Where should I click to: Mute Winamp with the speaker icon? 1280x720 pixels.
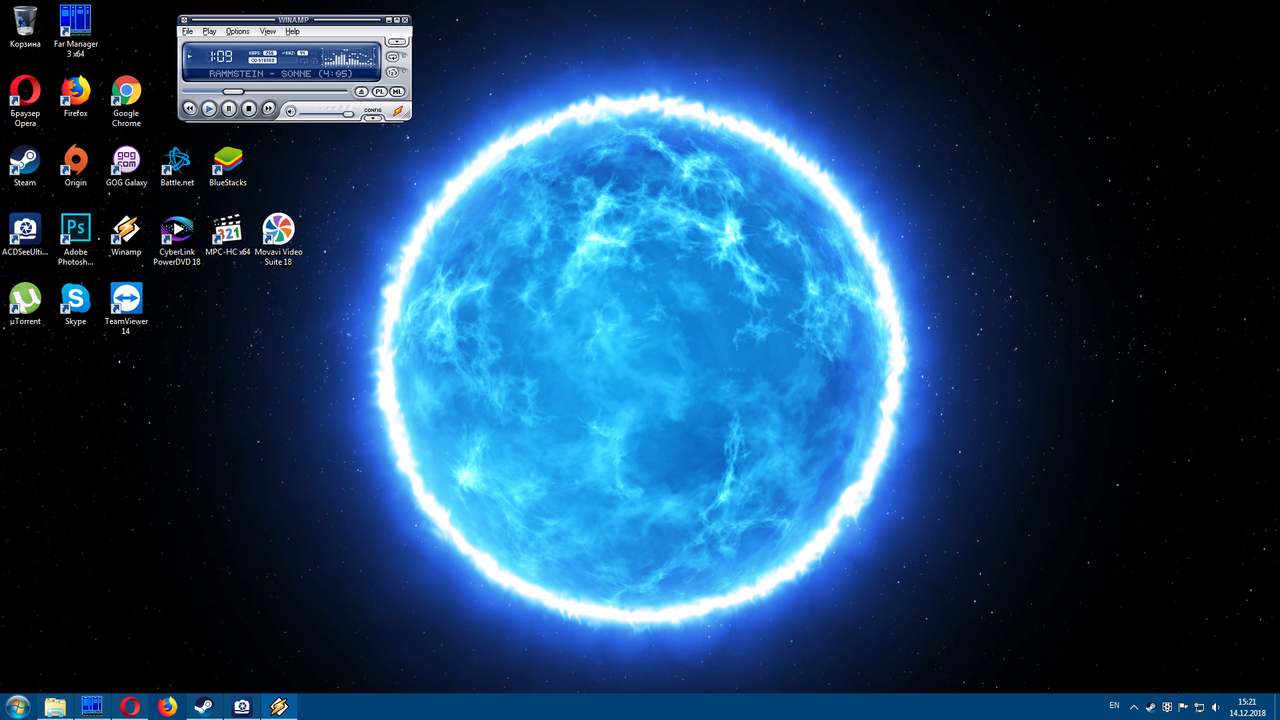(x=291, y=112)
